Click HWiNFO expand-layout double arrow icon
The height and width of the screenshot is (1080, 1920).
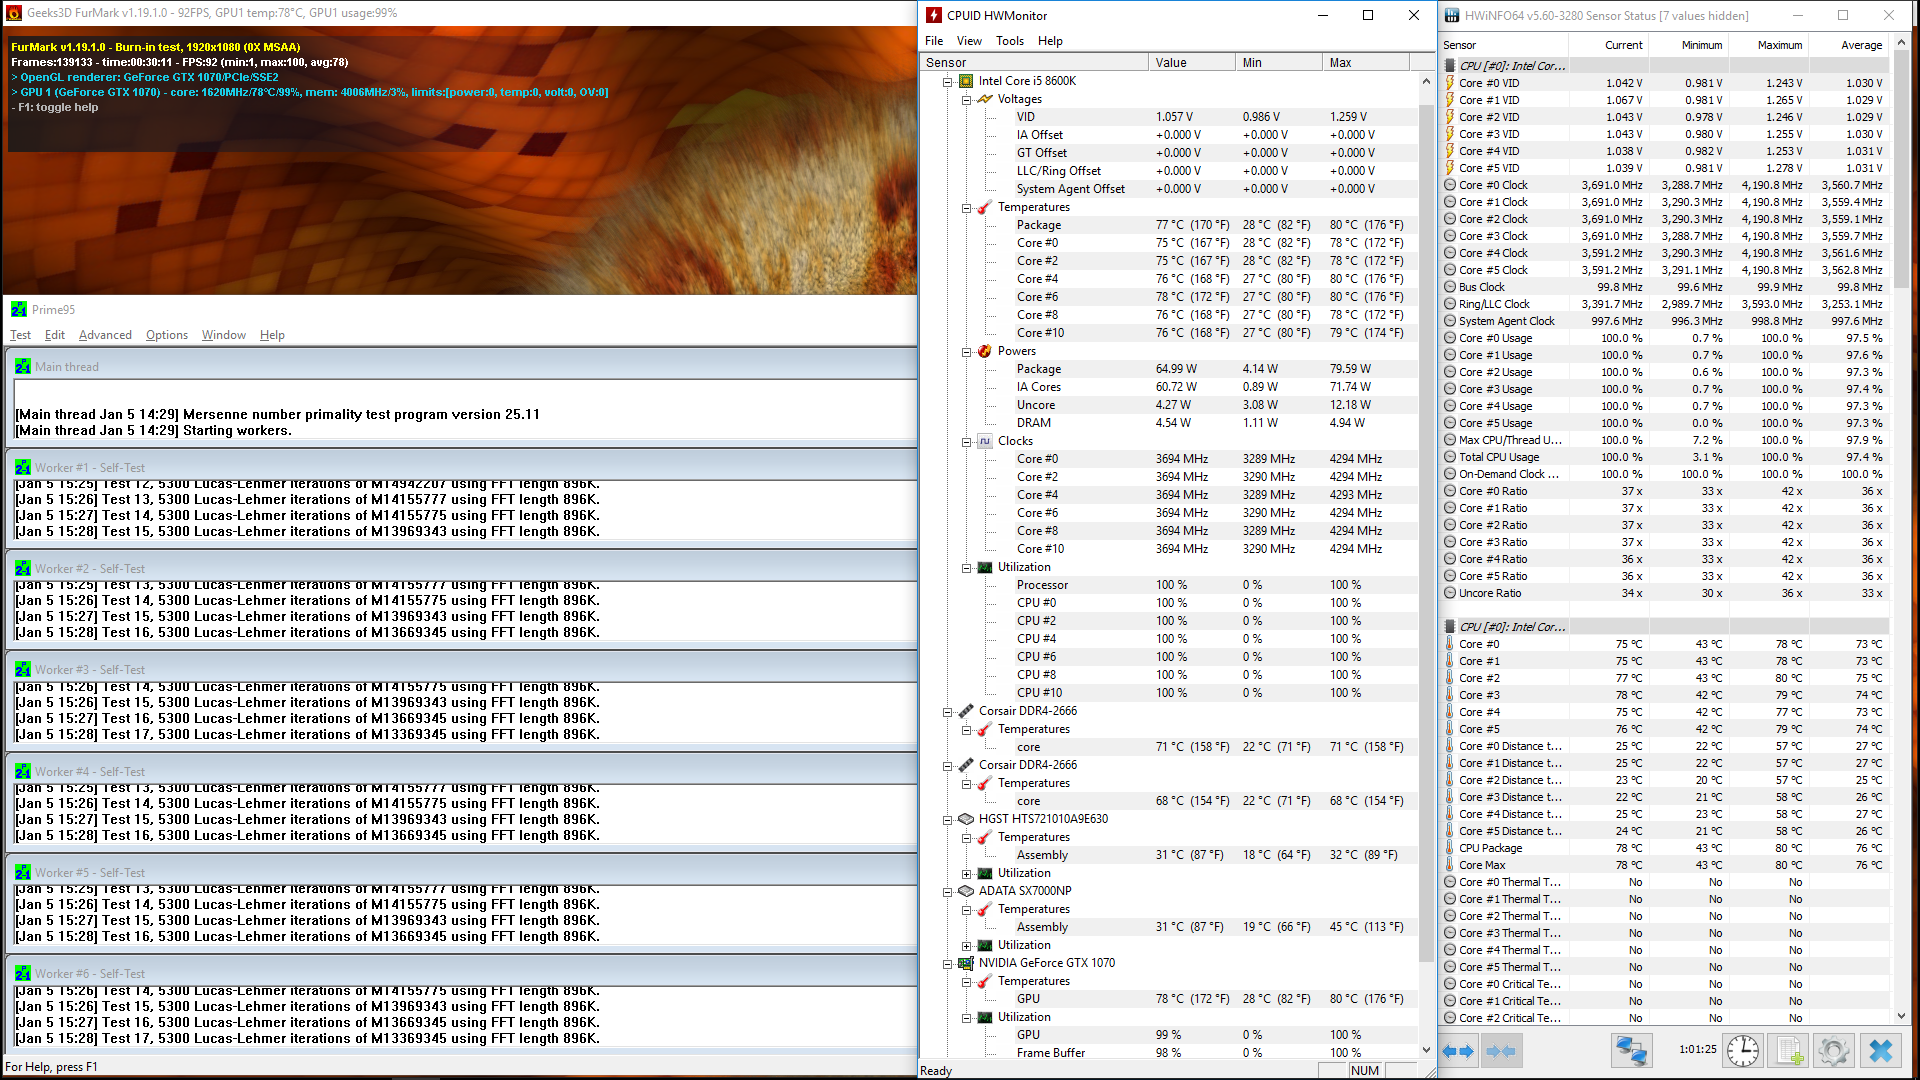click(x=1459, y=1051)
